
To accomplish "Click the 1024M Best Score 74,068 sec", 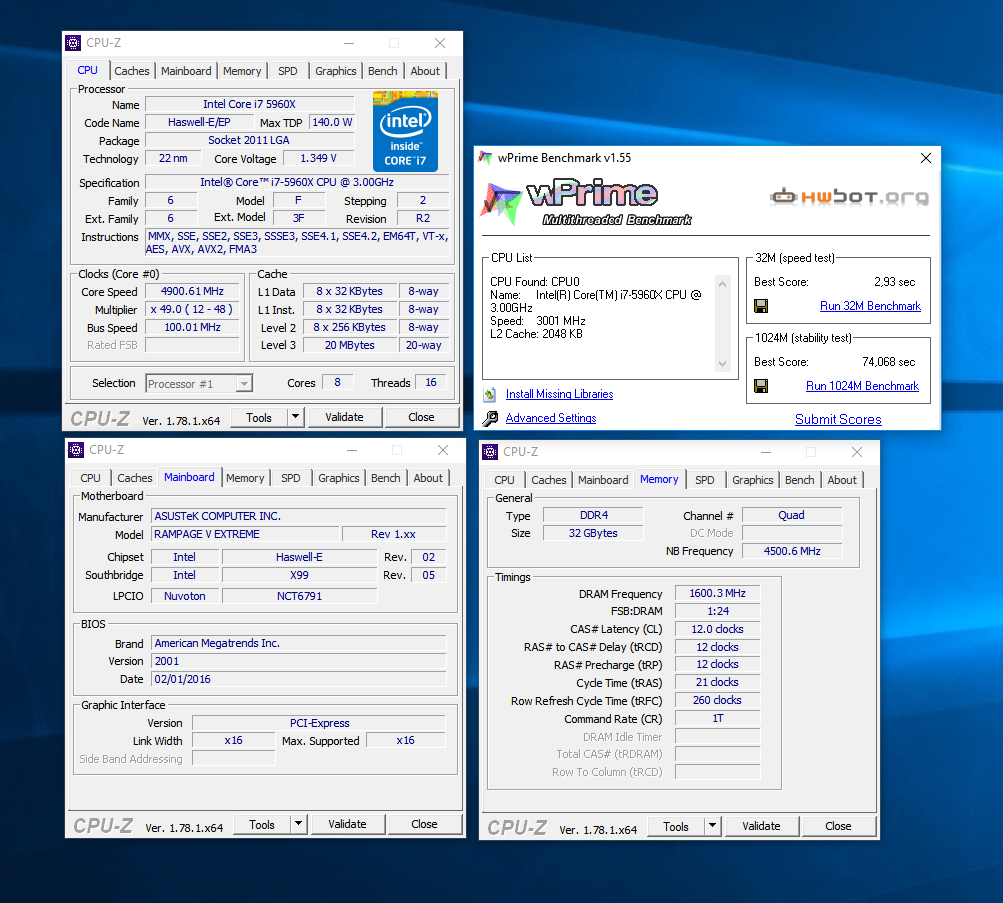I will click(888, 362).
